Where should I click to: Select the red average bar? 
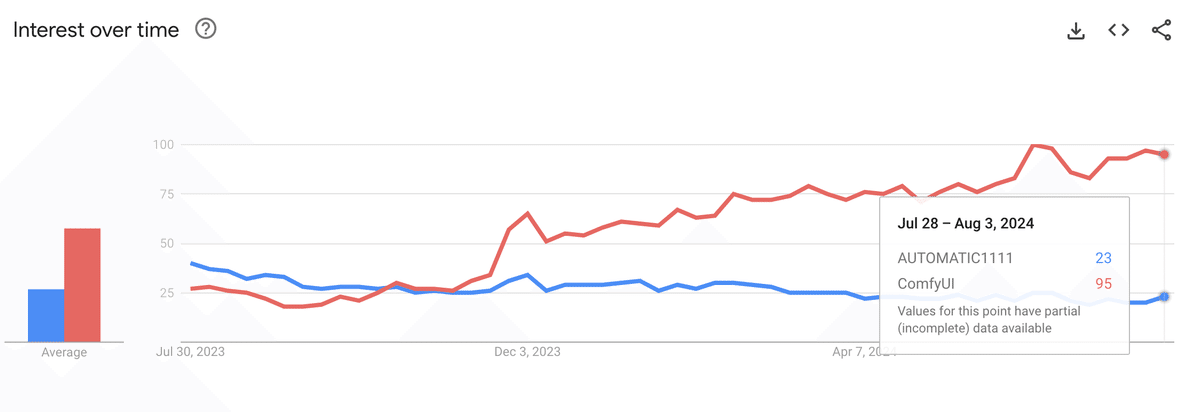tap(83, 285)
